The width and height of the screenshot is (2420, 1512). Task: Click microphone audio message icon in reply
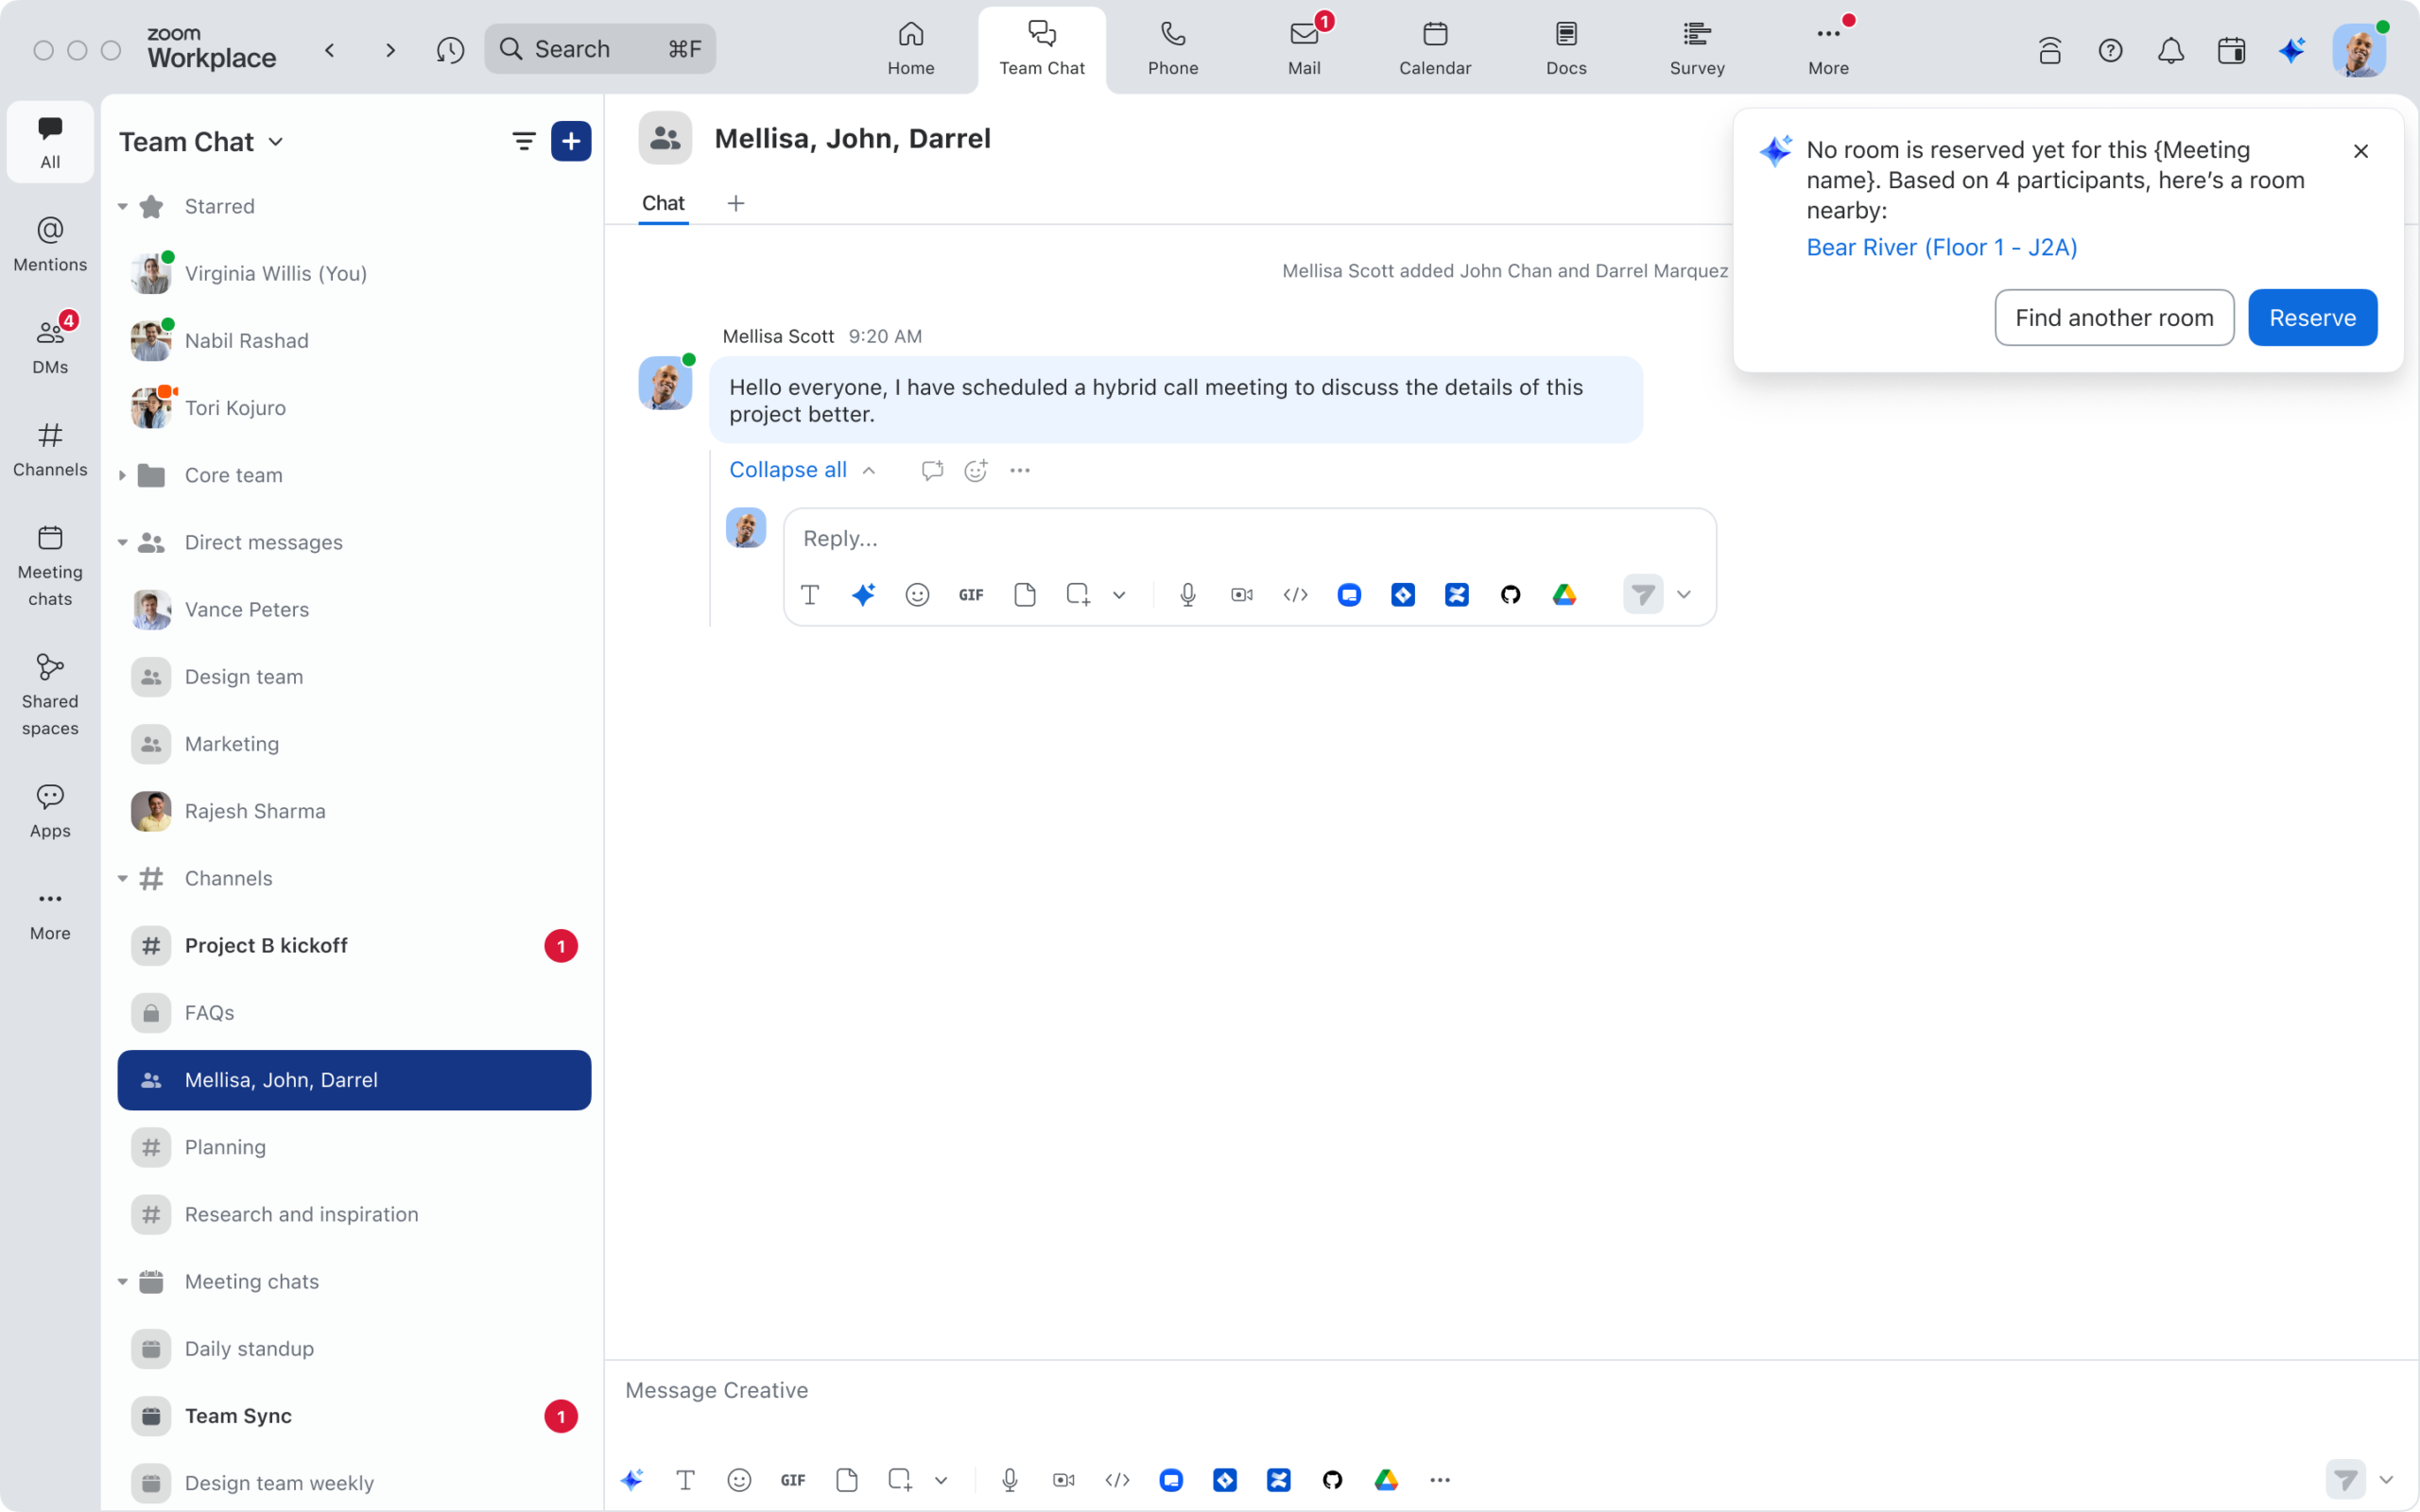(x=1187, y=595)
